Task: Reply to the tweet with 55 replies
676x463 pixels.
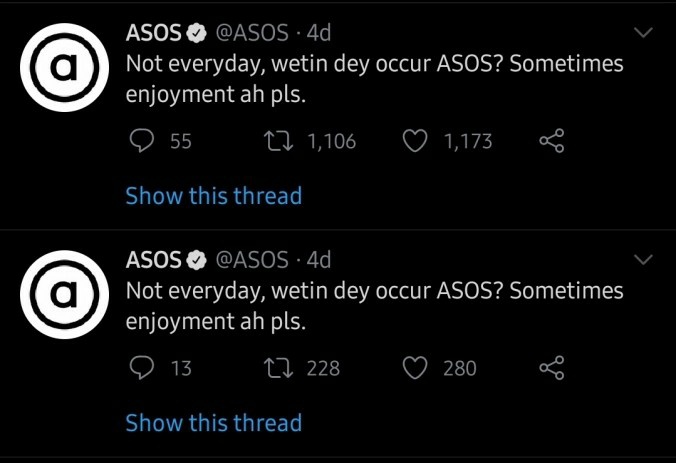Action: [141, 142]
